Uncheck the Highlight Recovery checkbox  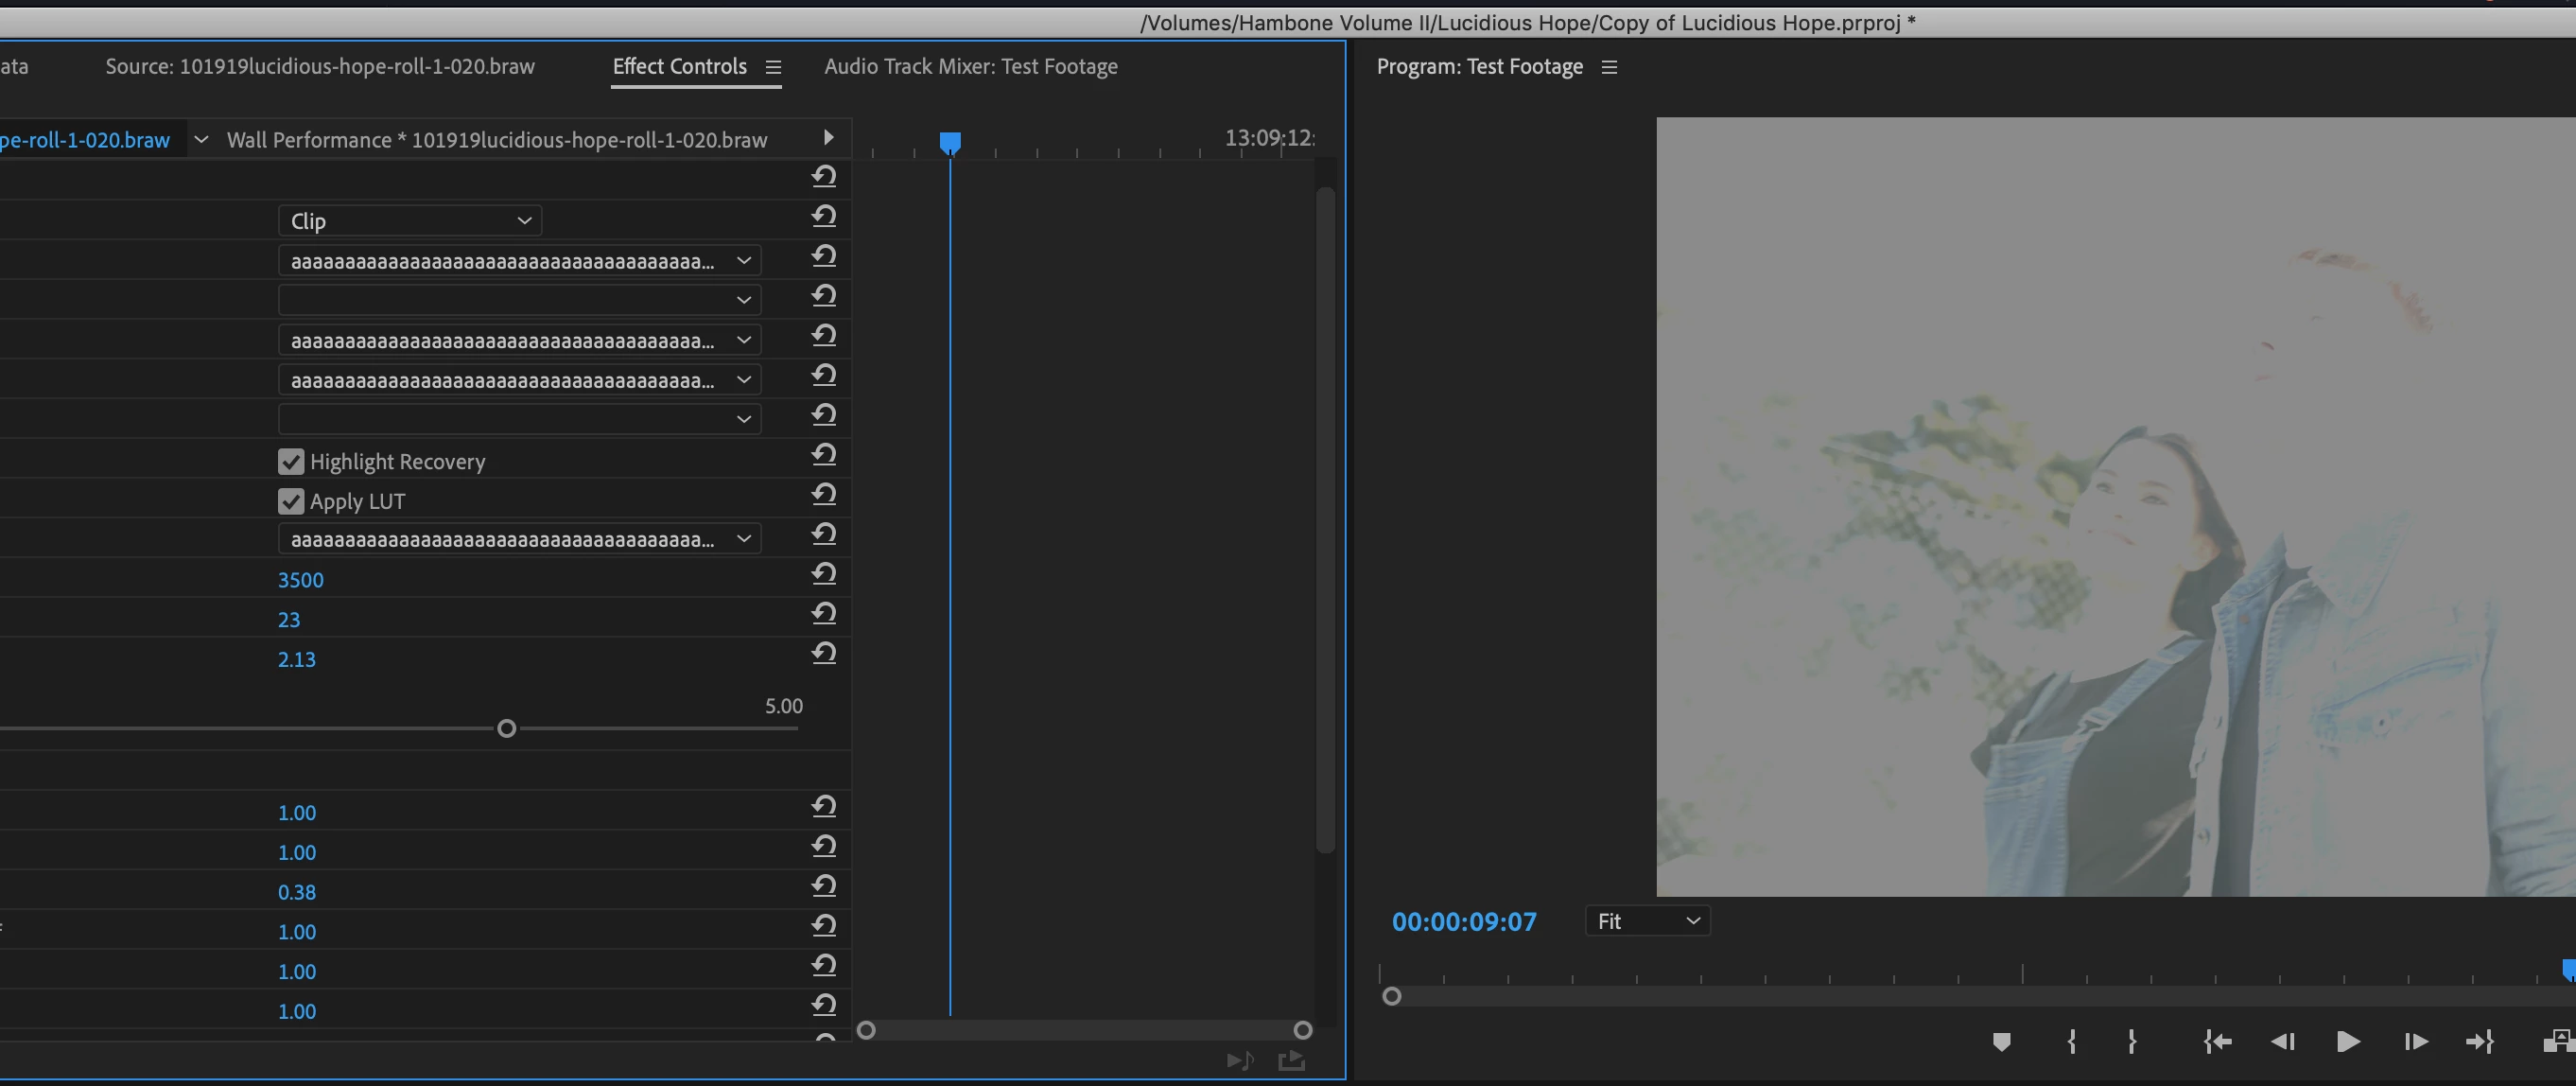pyautogui.click(x=291, y=461)
